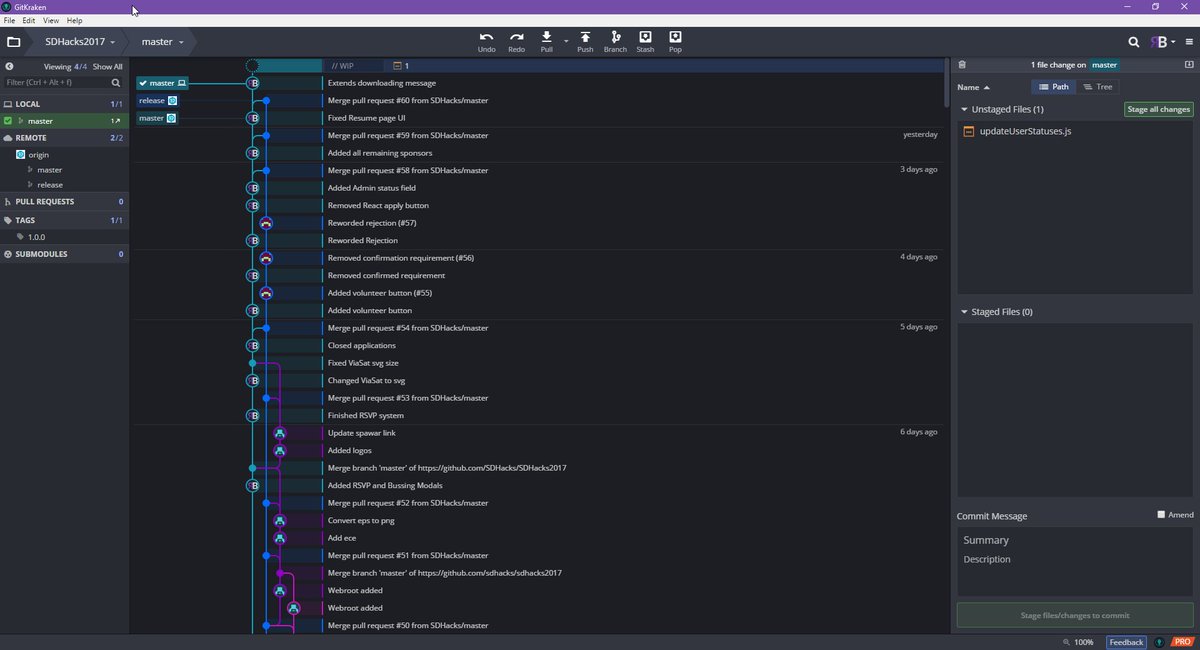The image size is (1200, 650).
Task: Click the release branch label in graph
Action: click(158, 101)
